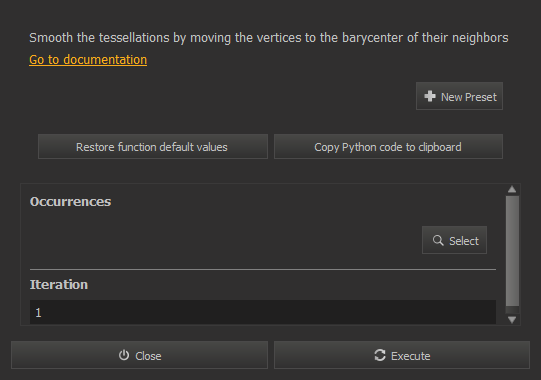
Task: Click the scrollbar down arrow
Action: pyautogui.click(x=512, y=320)
